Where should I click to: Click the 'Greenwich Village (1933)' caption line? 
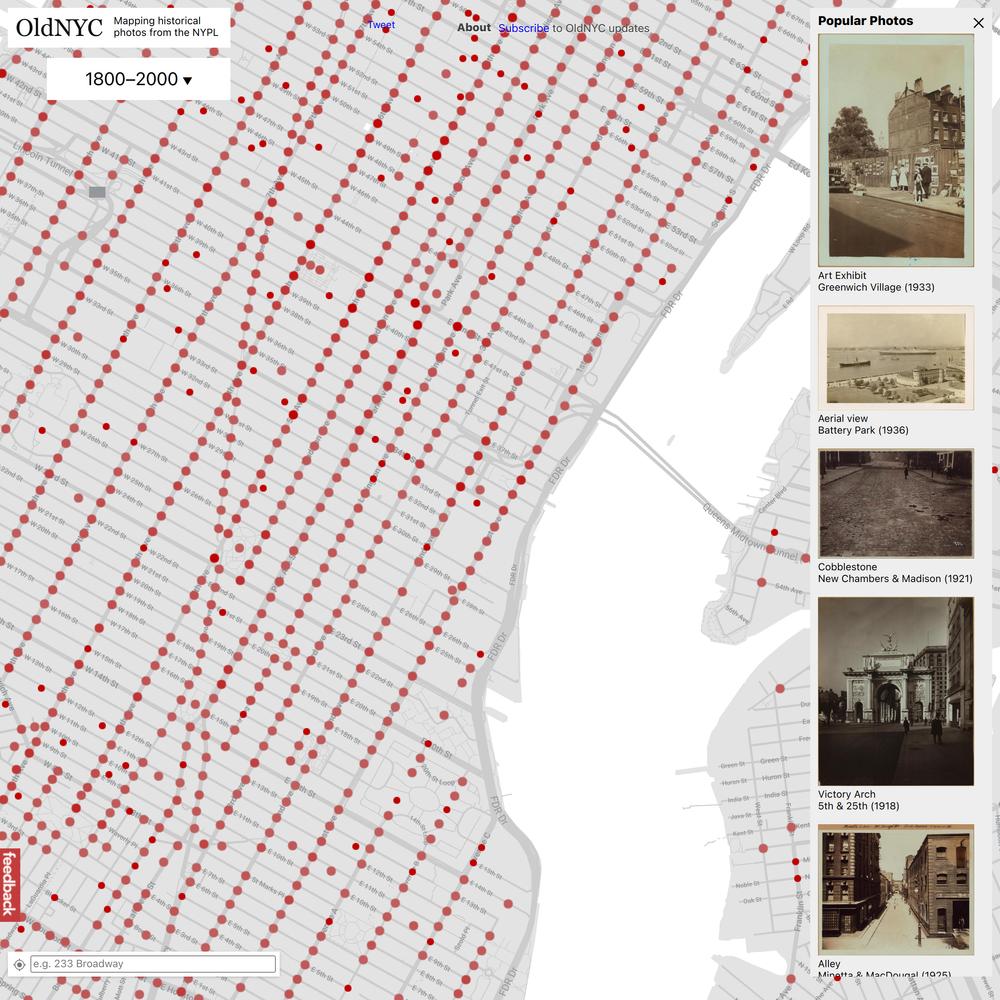(x=876, y=288)
